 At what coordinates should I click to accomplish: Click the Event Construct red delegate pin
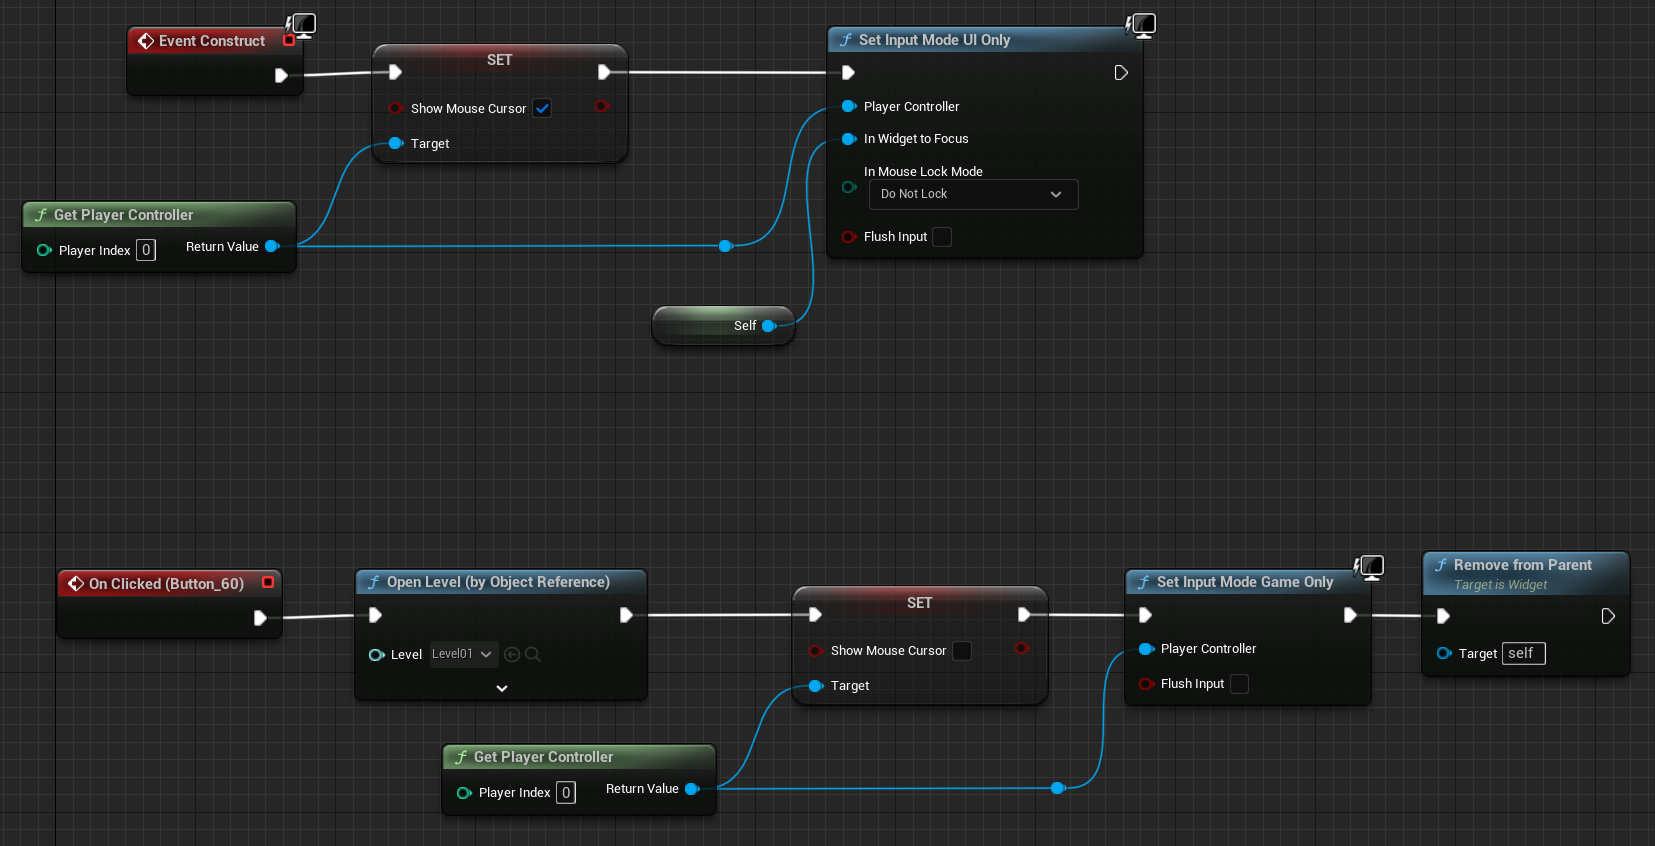(289, 41)
